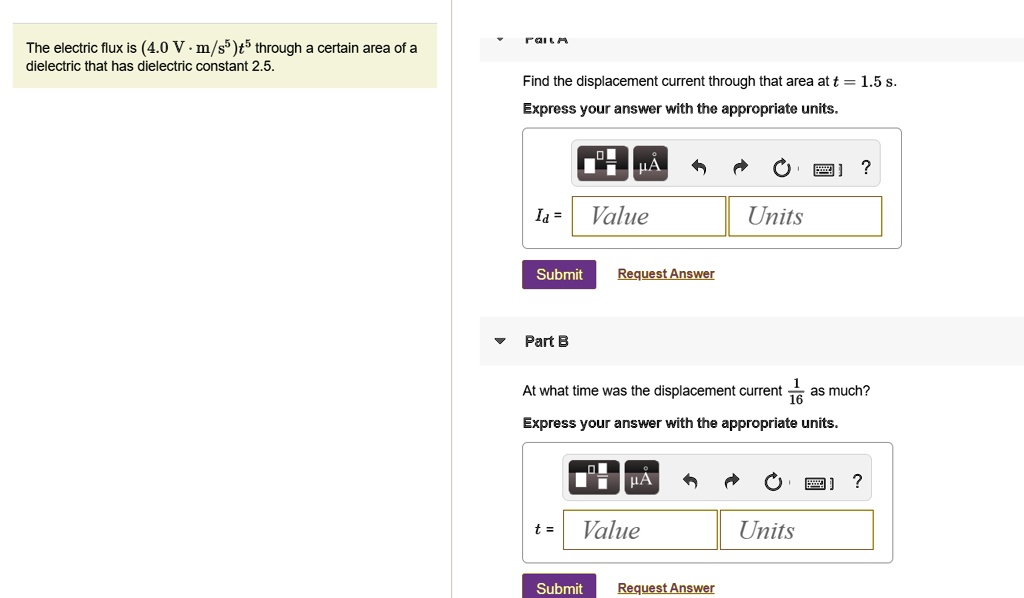Collapse the Part A section arrow
The height and width of the screenshot is (598, 1024).
coord(500,40)
